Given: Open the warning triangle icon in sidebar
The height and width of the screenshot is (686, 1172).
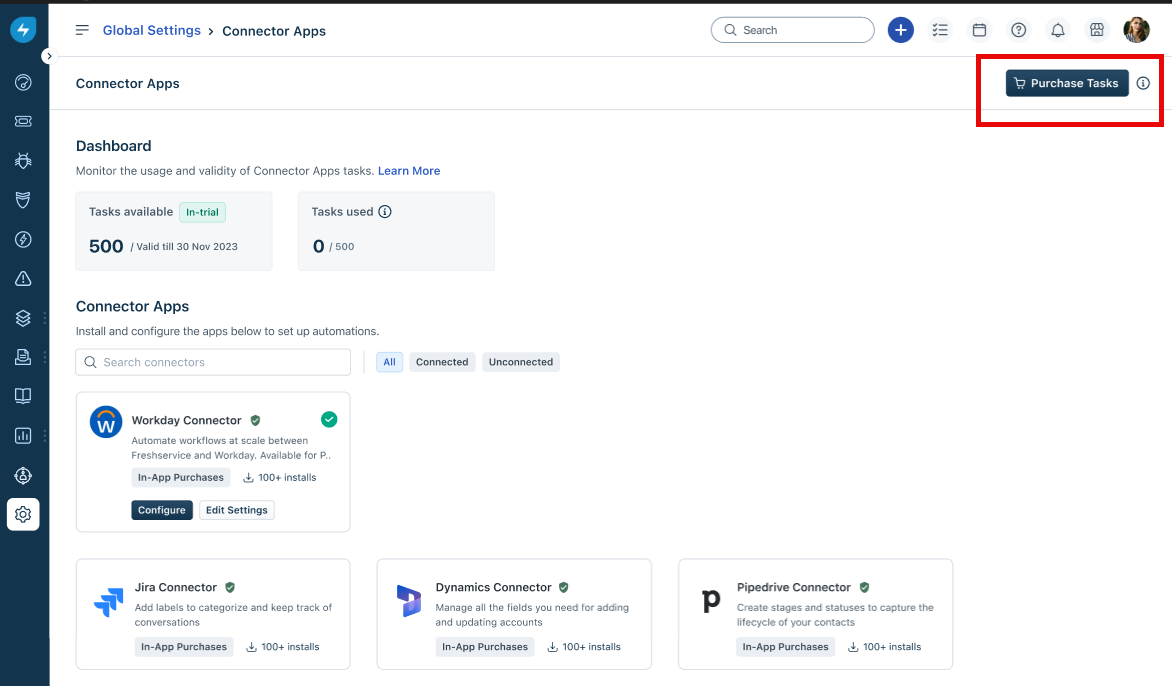Looking at the screenshot, I should point(23,279).
